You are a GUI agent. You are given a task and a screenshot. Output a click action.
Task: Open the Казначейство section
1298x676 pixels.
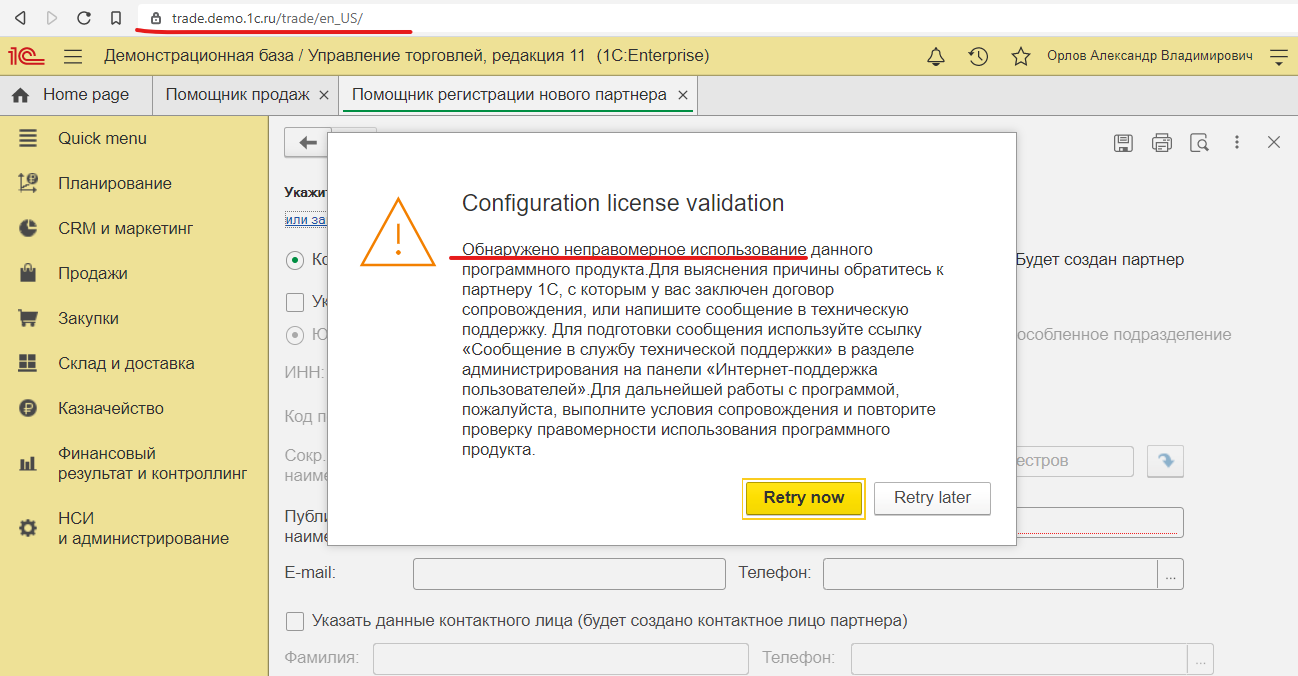(x=111, y=408)
